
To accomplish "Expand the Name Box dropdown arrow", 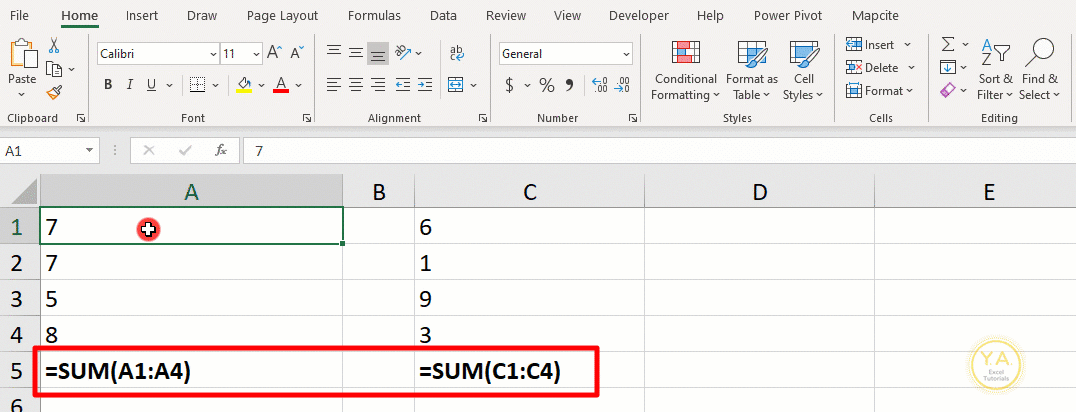I will click(x=89, y=150).
